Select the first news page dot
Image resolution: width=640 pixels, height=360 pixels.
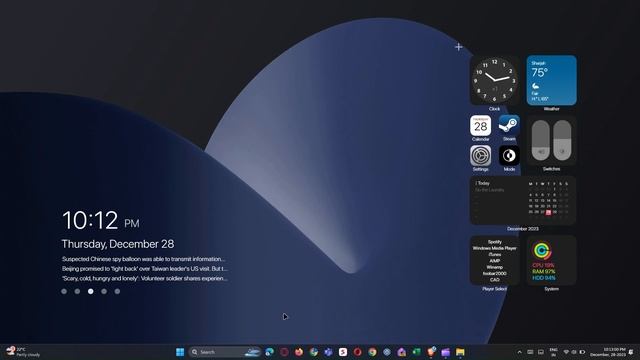point(64,291)
